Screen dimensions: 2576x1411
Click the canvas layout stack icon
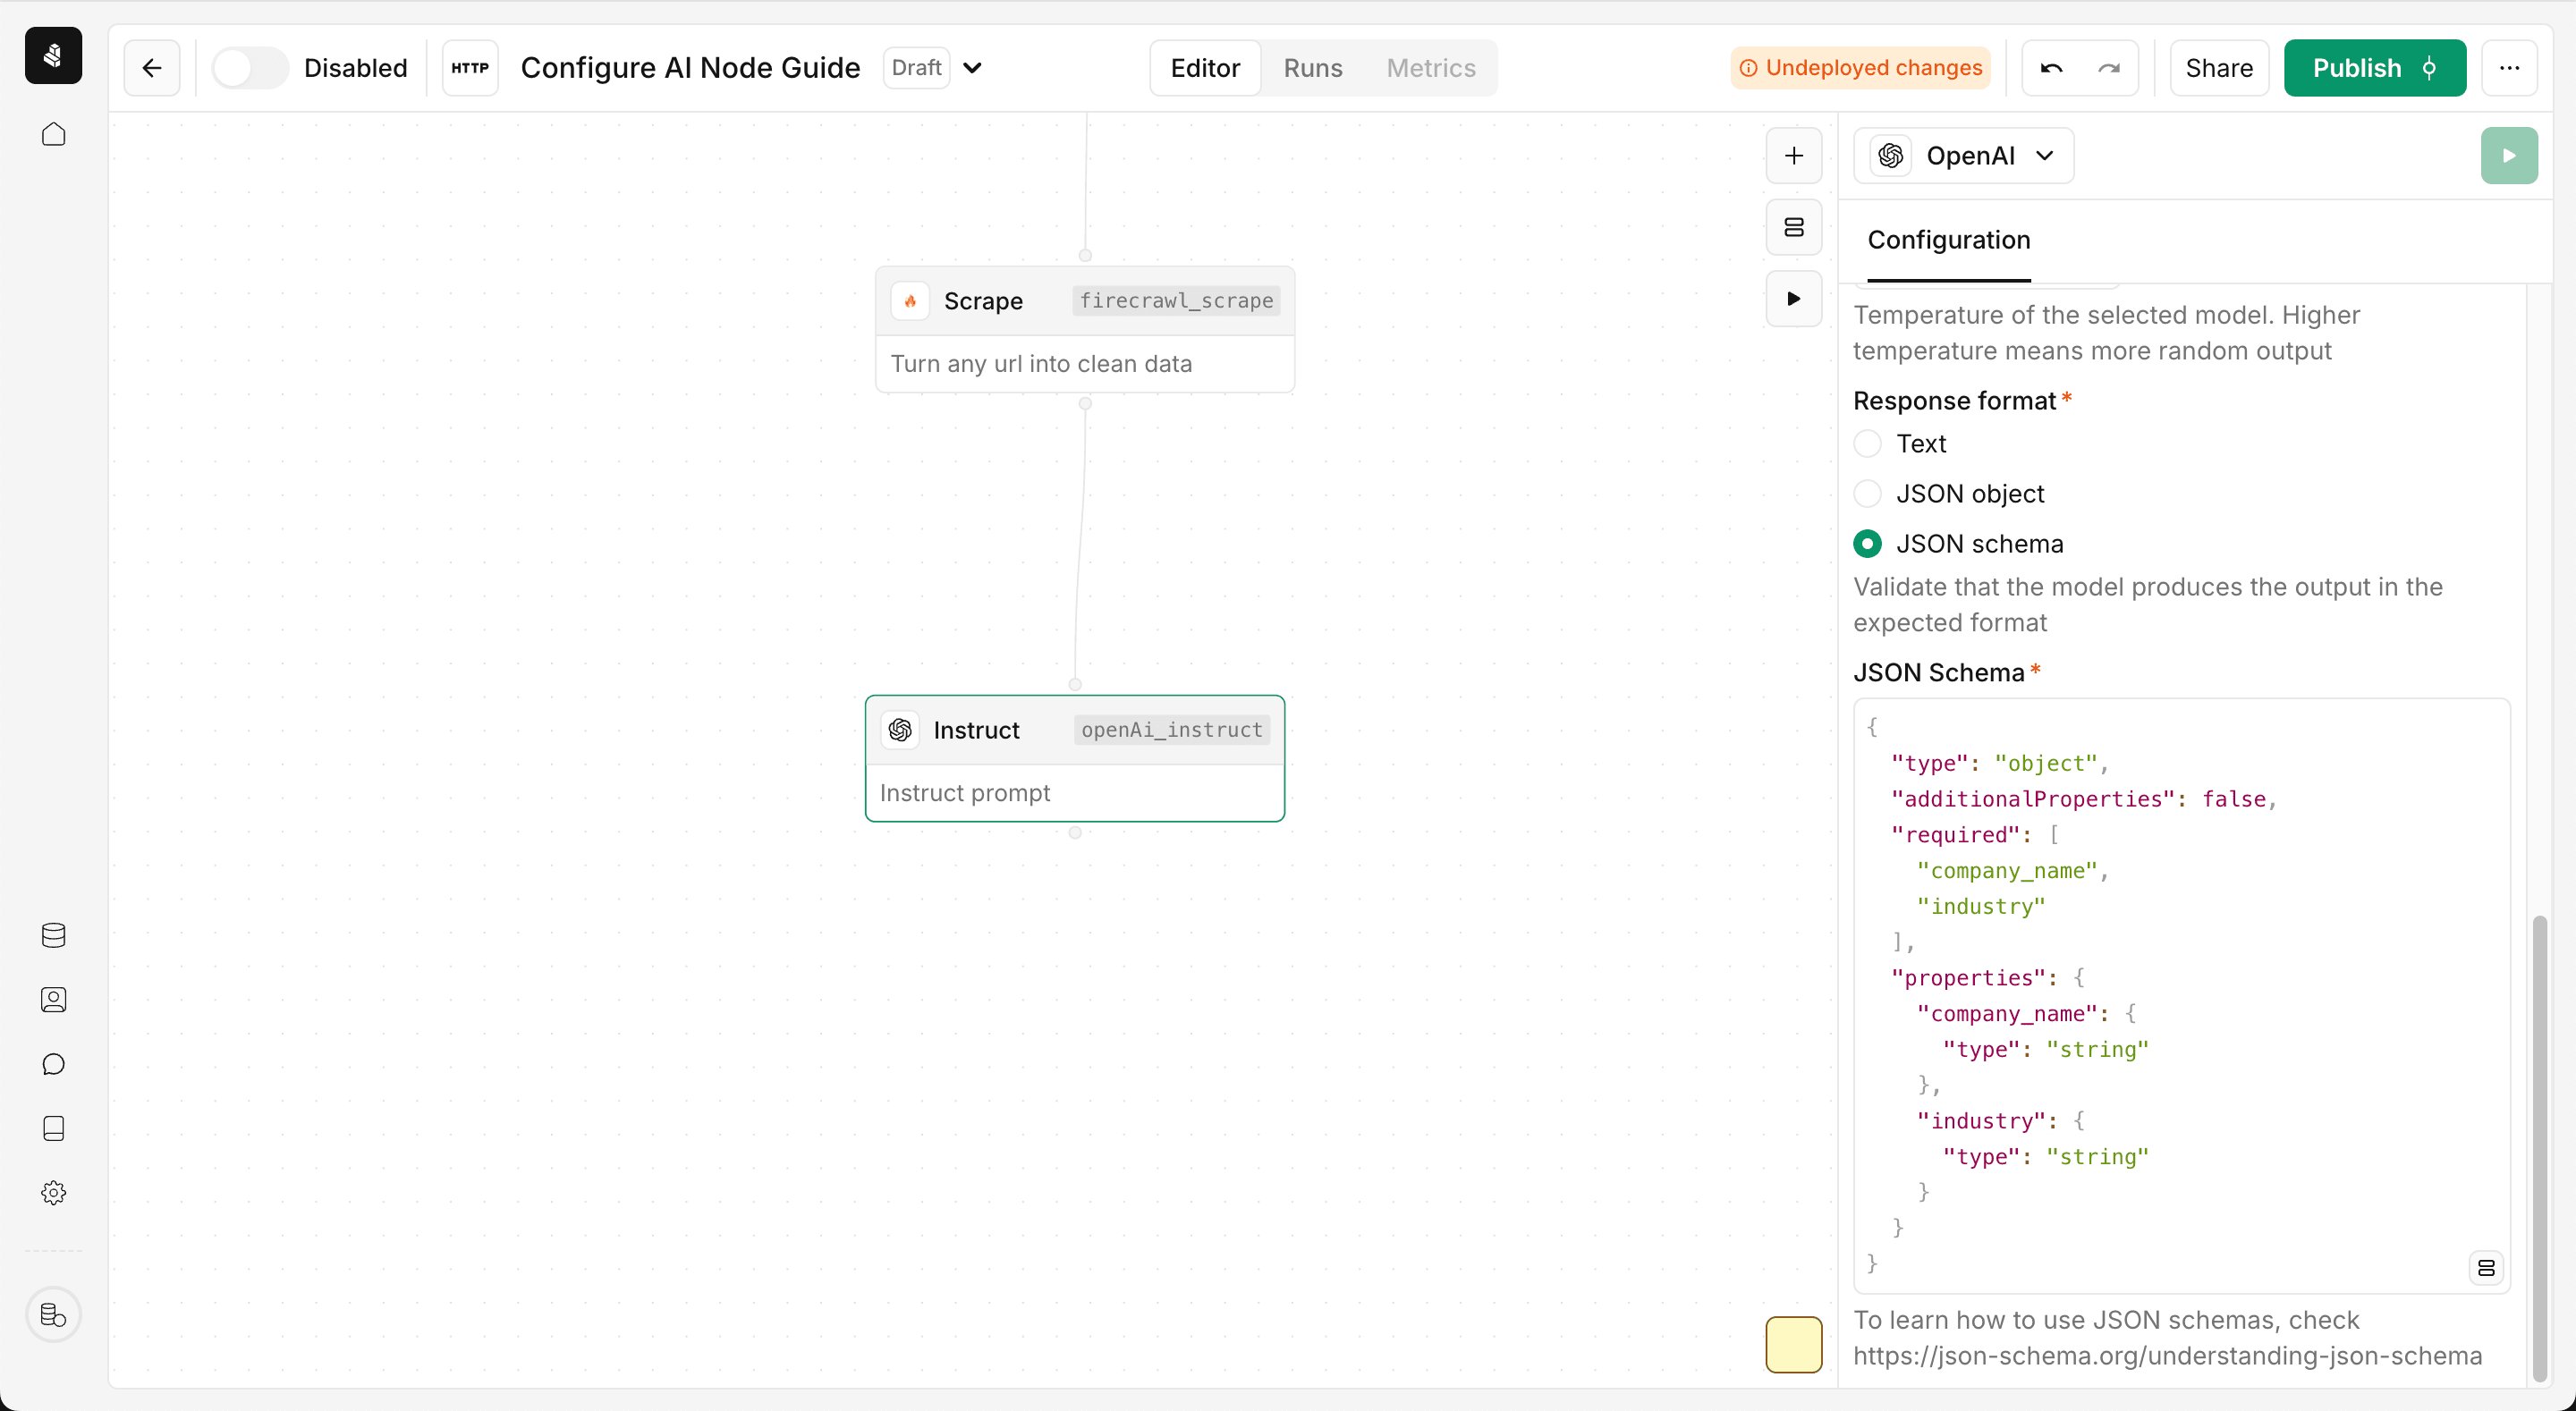point(1793,227)
